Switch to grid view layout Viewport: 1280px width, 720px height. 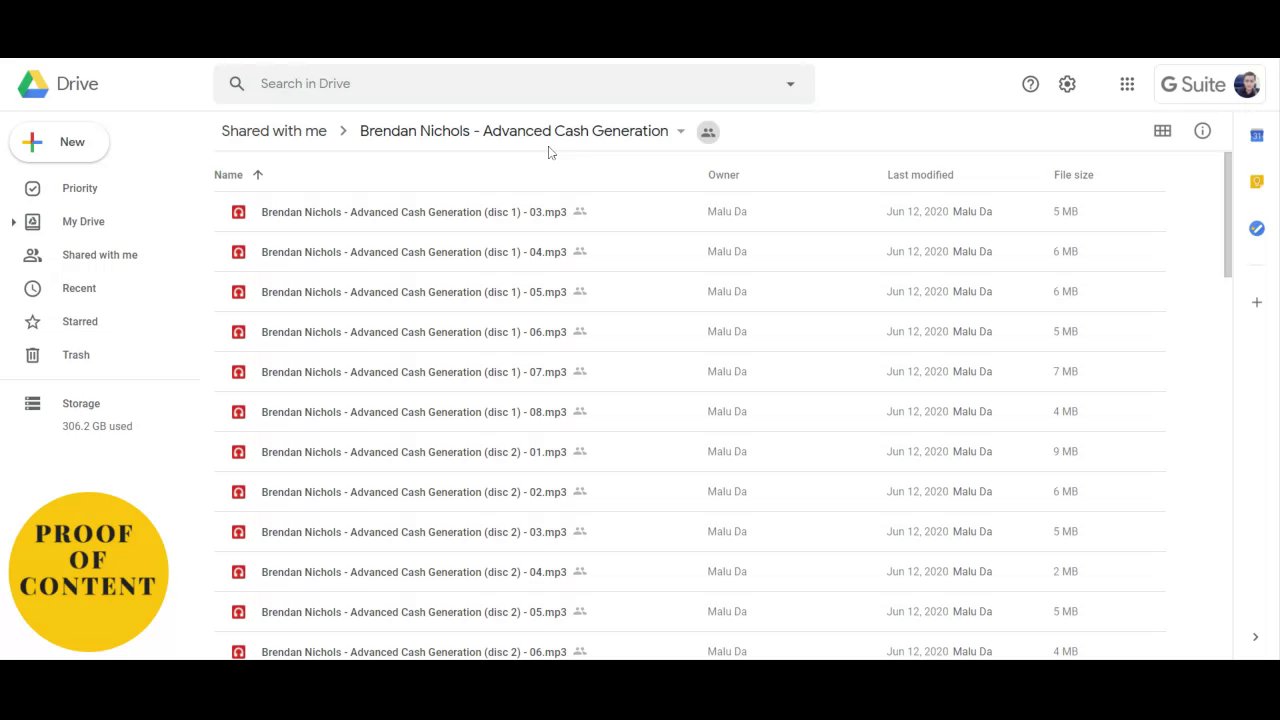[1162, 131]
